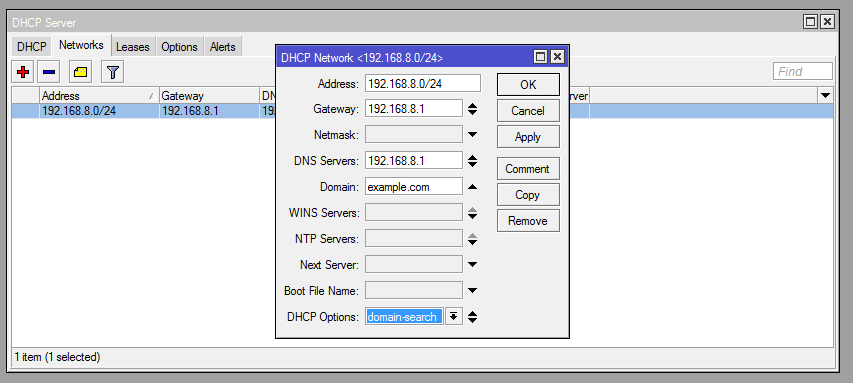Adjust DNS Servers entries with up/down arrows
Image resolution: width=853 pixels, height=383 pixels.
[x=472, y=161]
